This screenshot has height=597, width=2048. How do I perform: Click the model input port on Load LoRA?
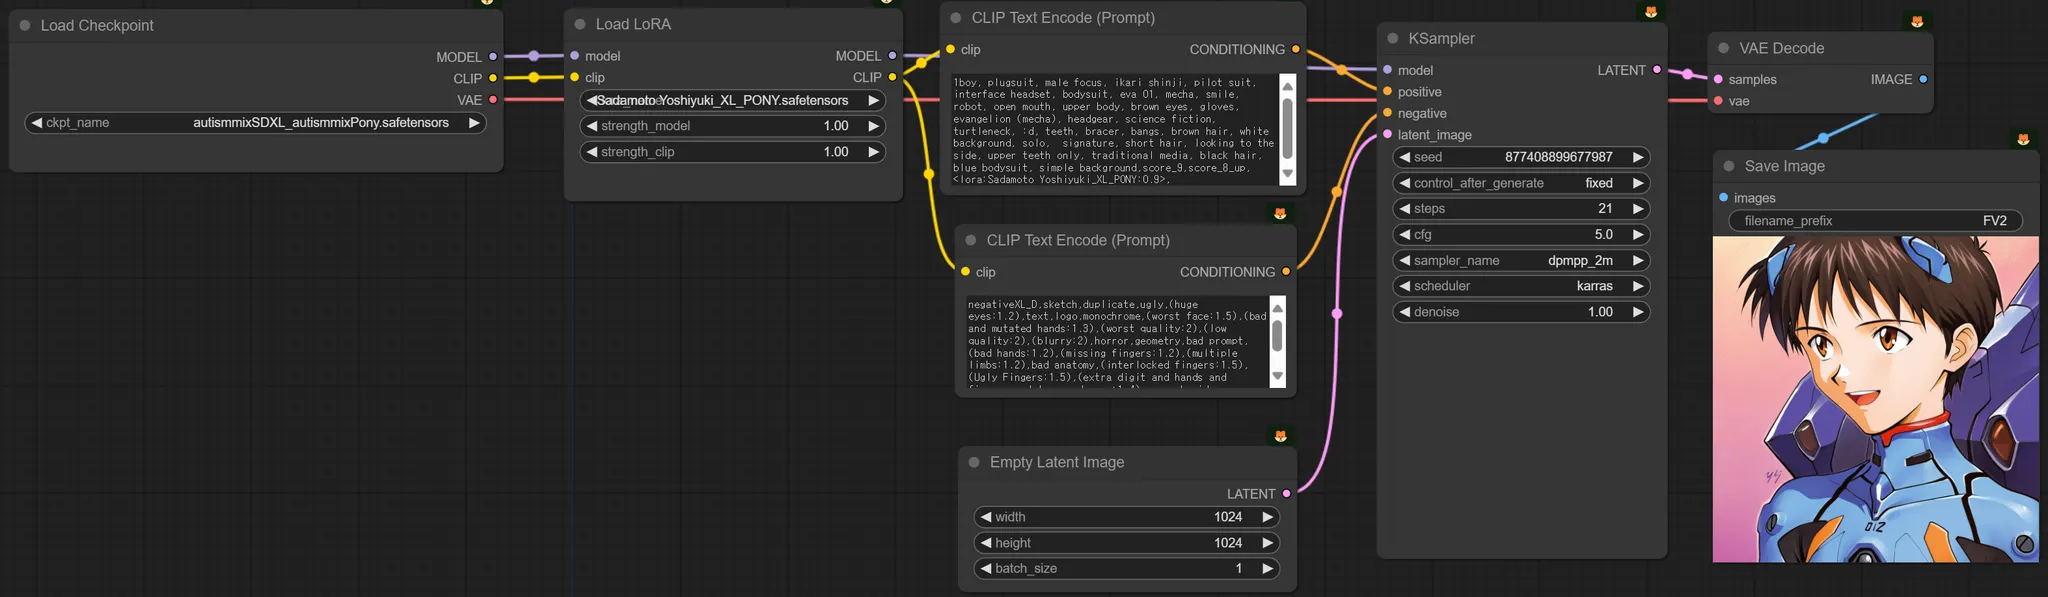[x=575, y=56]
